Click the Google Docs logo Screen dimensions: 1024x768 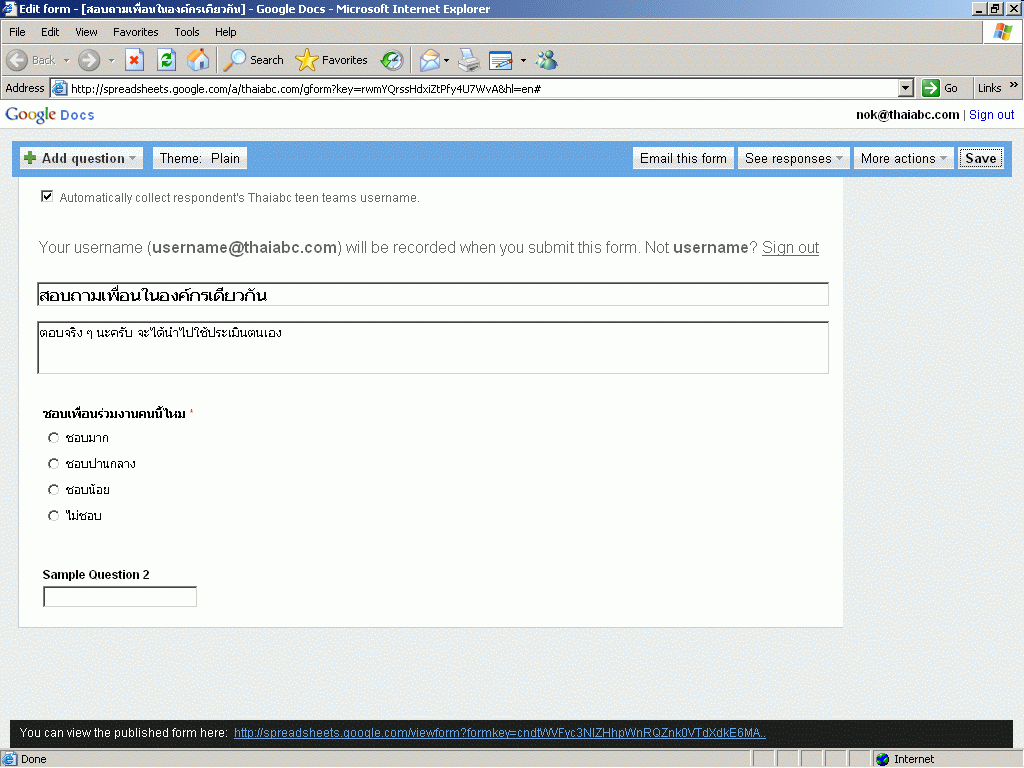(x=50, y=115)
